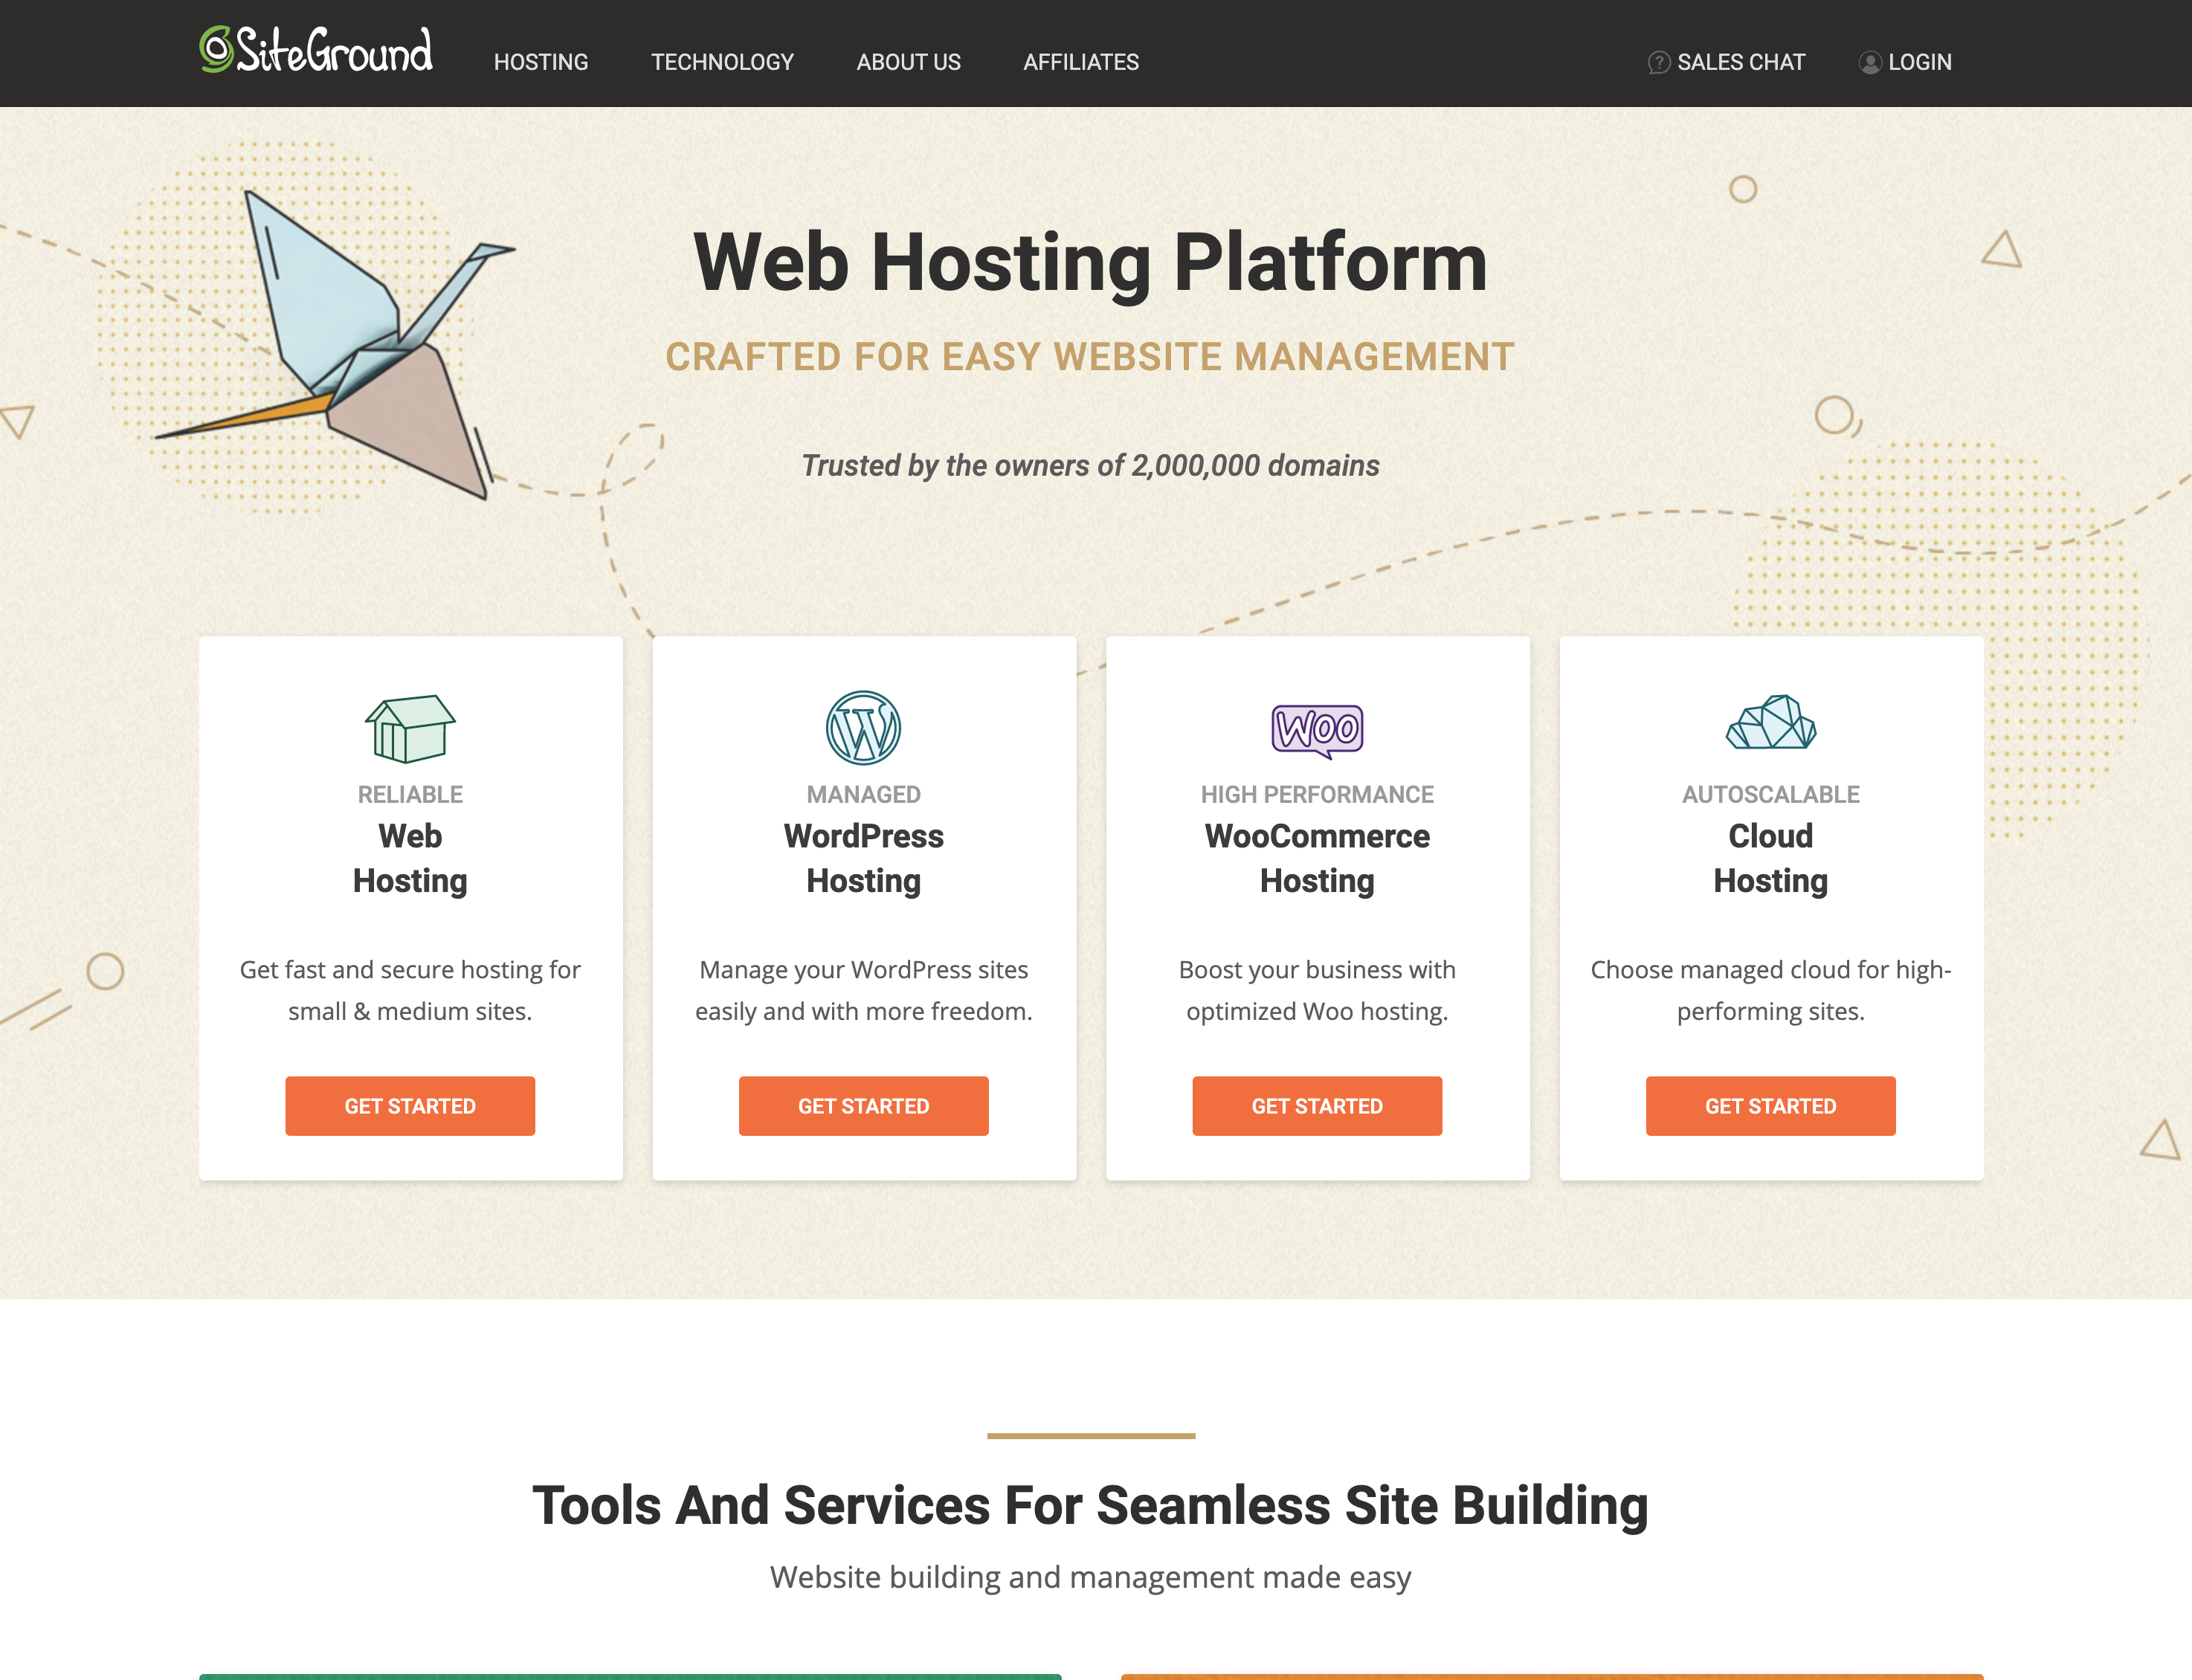This screenshot has width=2192, height=1680.
Task: Open the Technology menu
Action: [x=722, y=62]
